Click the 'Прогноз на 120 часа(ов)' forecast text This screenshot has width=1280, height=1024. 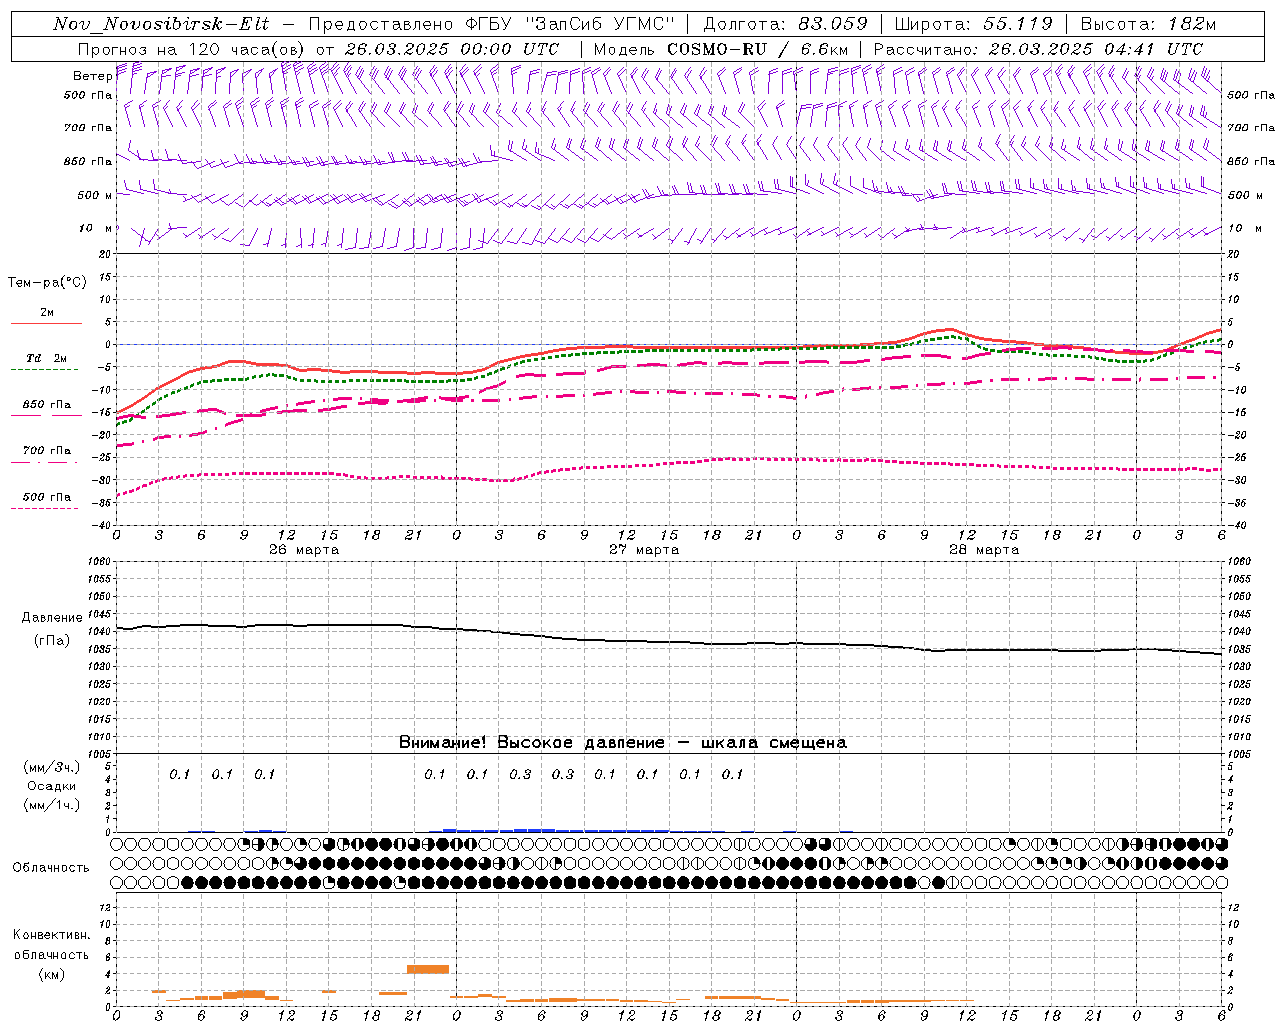[x=192, y=49]
